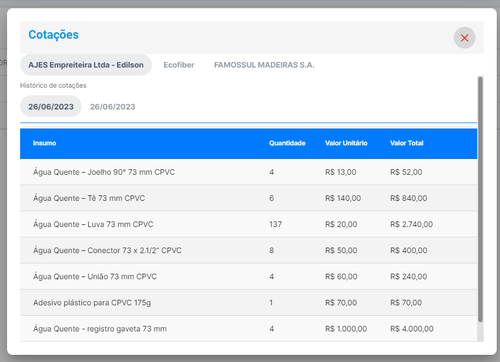This screenshot has height=362, width=500.
Task: Click unit value R$ 50,00
Action: pyautogui.click(x=341, y=250)
